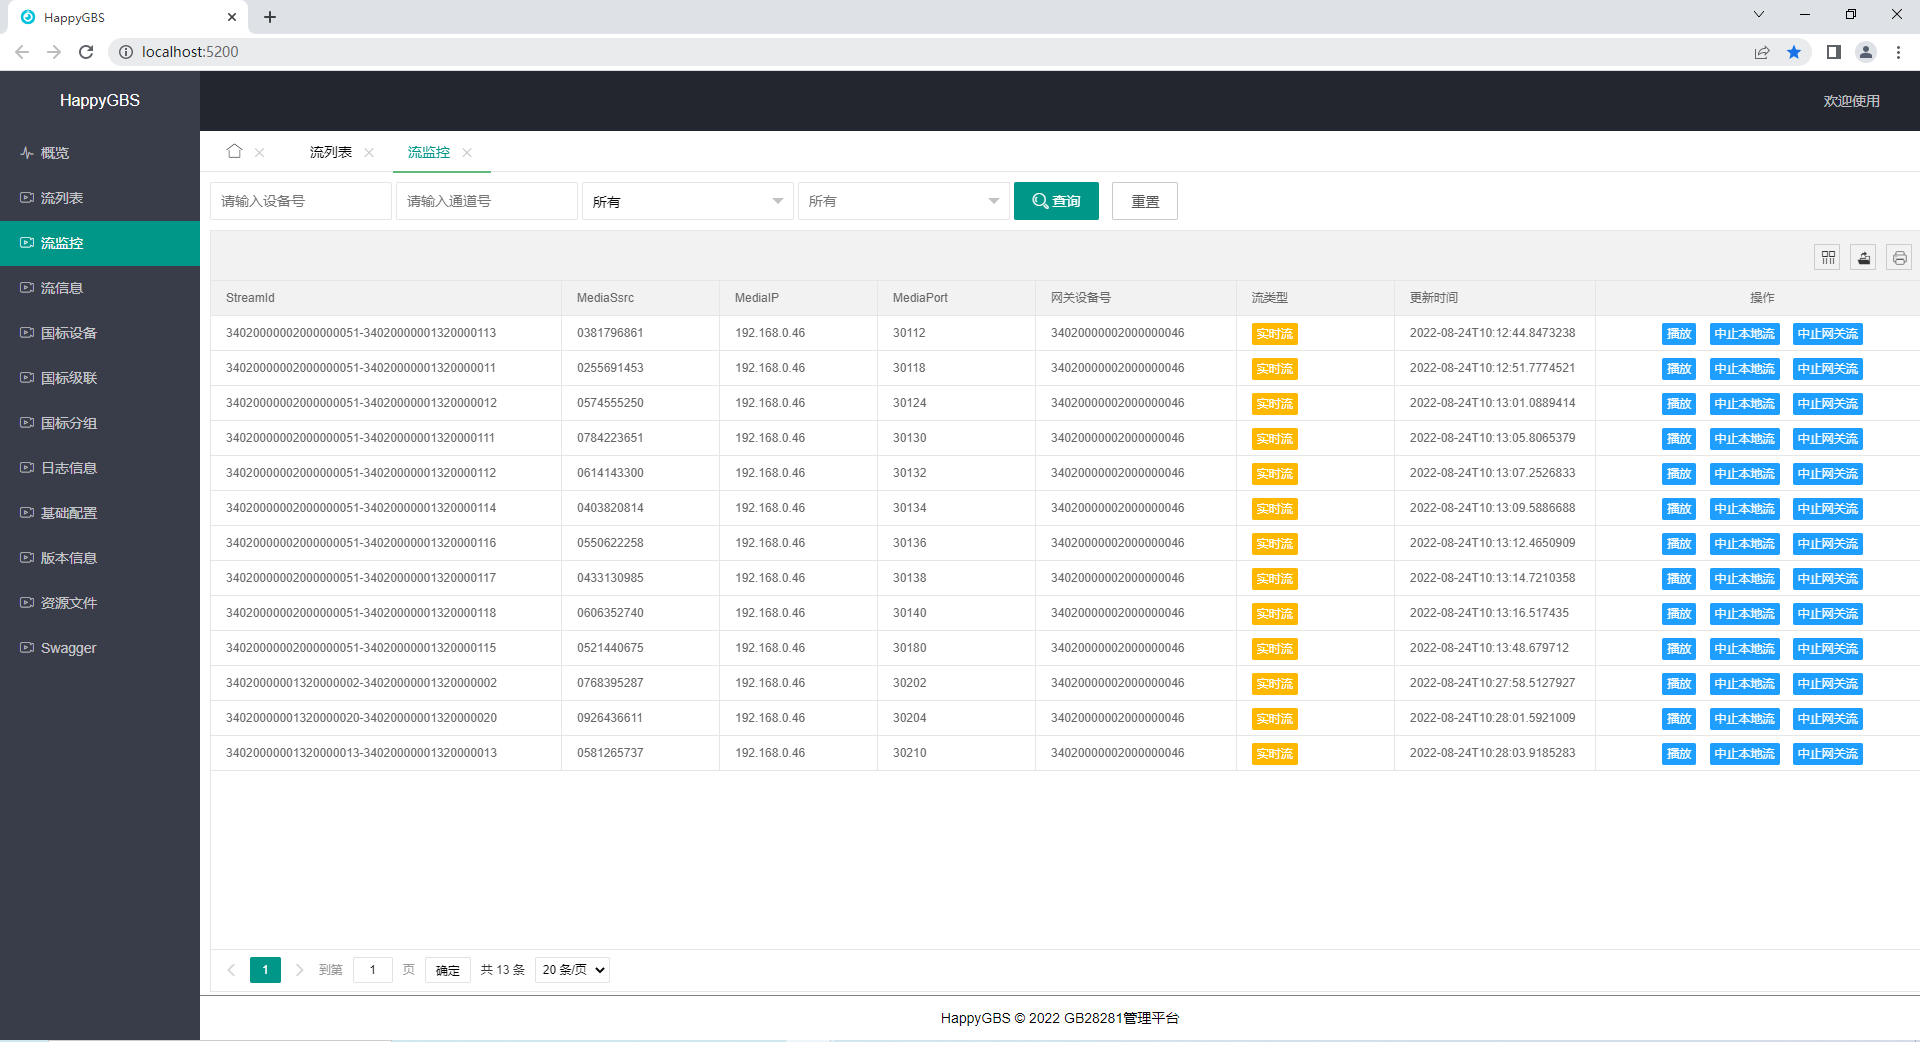Focus the jump-to-page number field
This screenshot has width=1920, height=1042.
373,970
